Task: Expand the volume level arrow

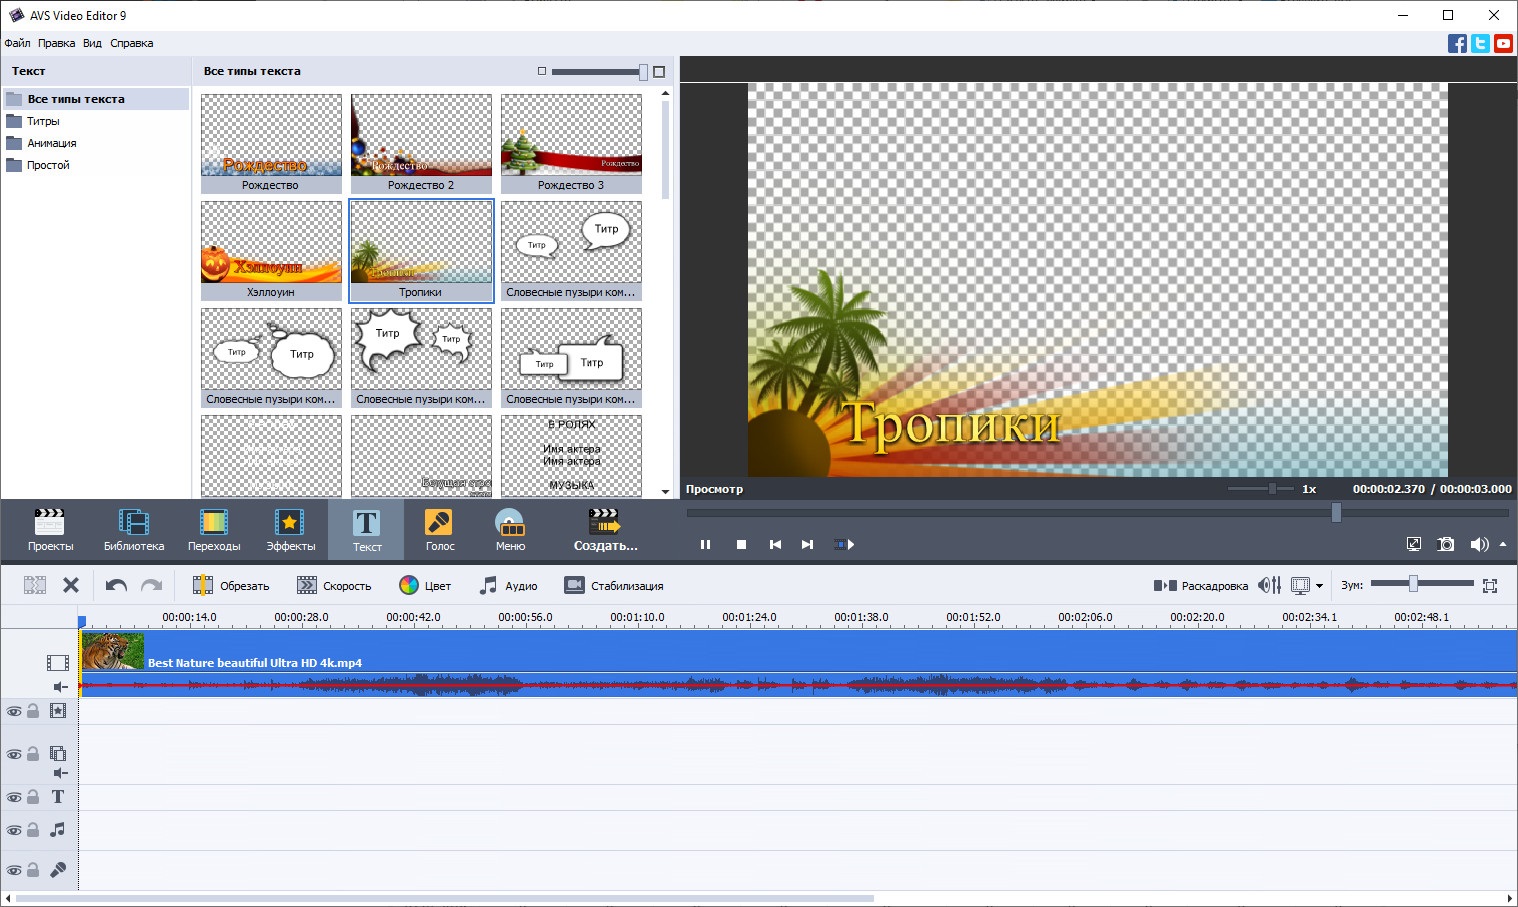Action: pyautogui.click(x=1502, y=544)
